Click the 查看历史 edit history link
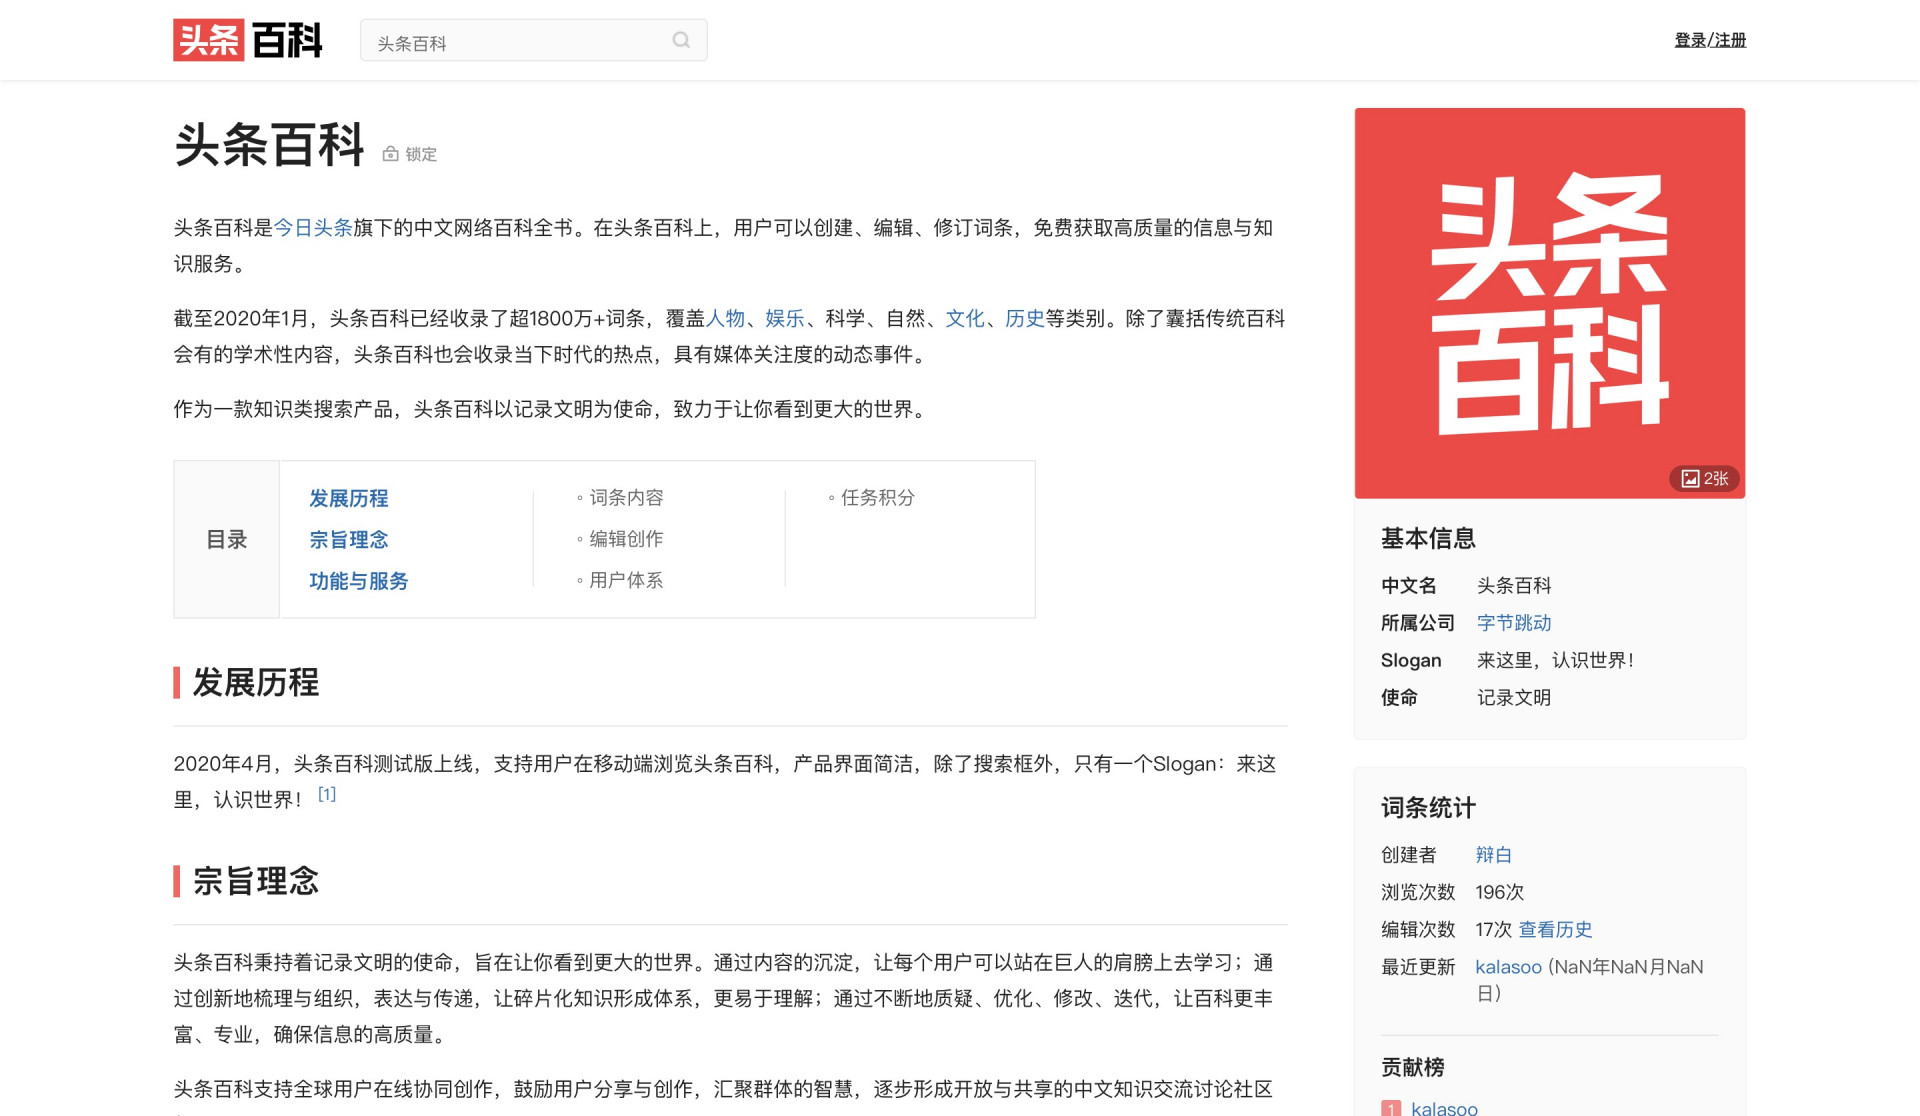The height and width of the screenshot is (1116, 1920). click(1555, 930)
